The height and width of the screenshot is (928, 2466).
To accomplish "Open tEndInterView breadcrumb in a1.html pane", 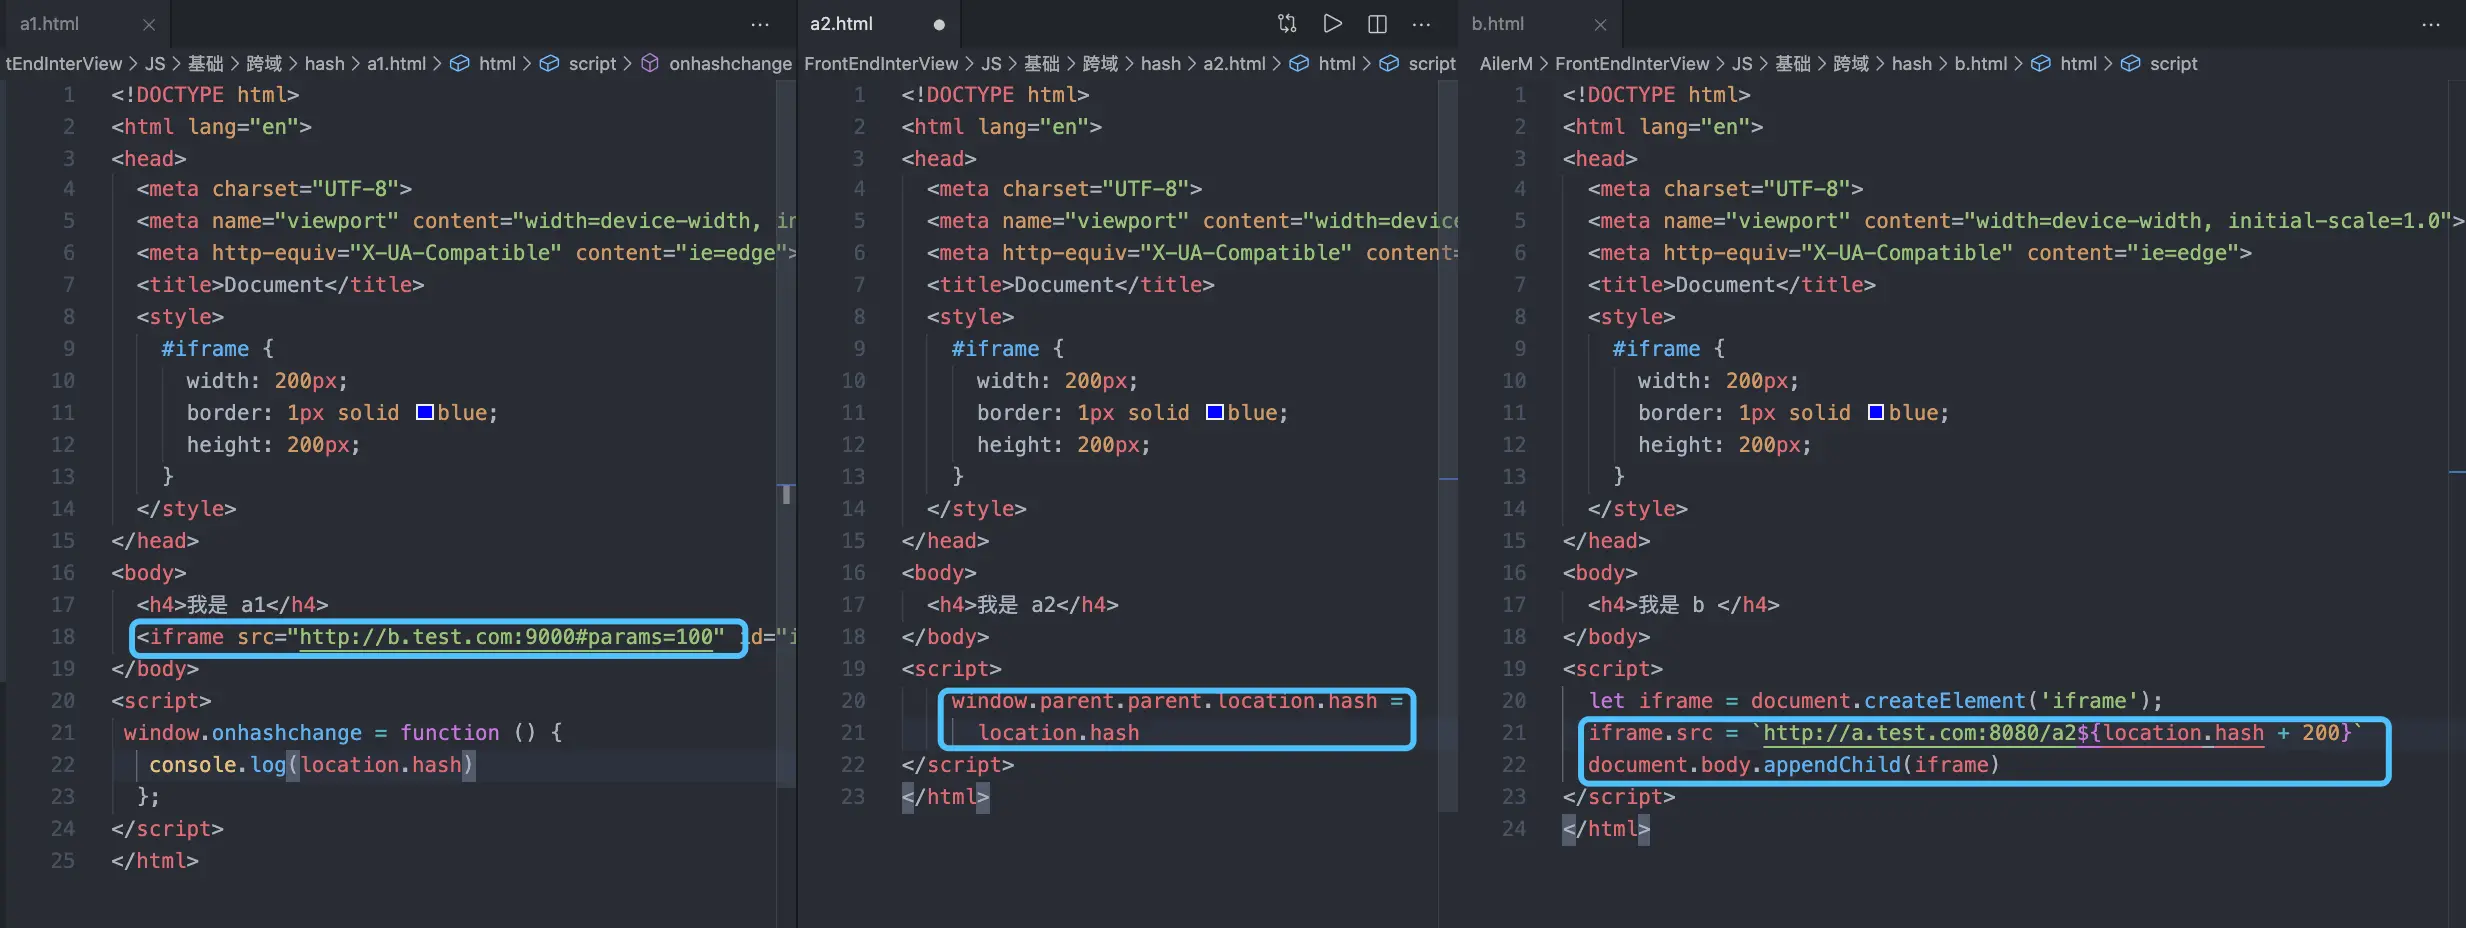I will (64, 63).
